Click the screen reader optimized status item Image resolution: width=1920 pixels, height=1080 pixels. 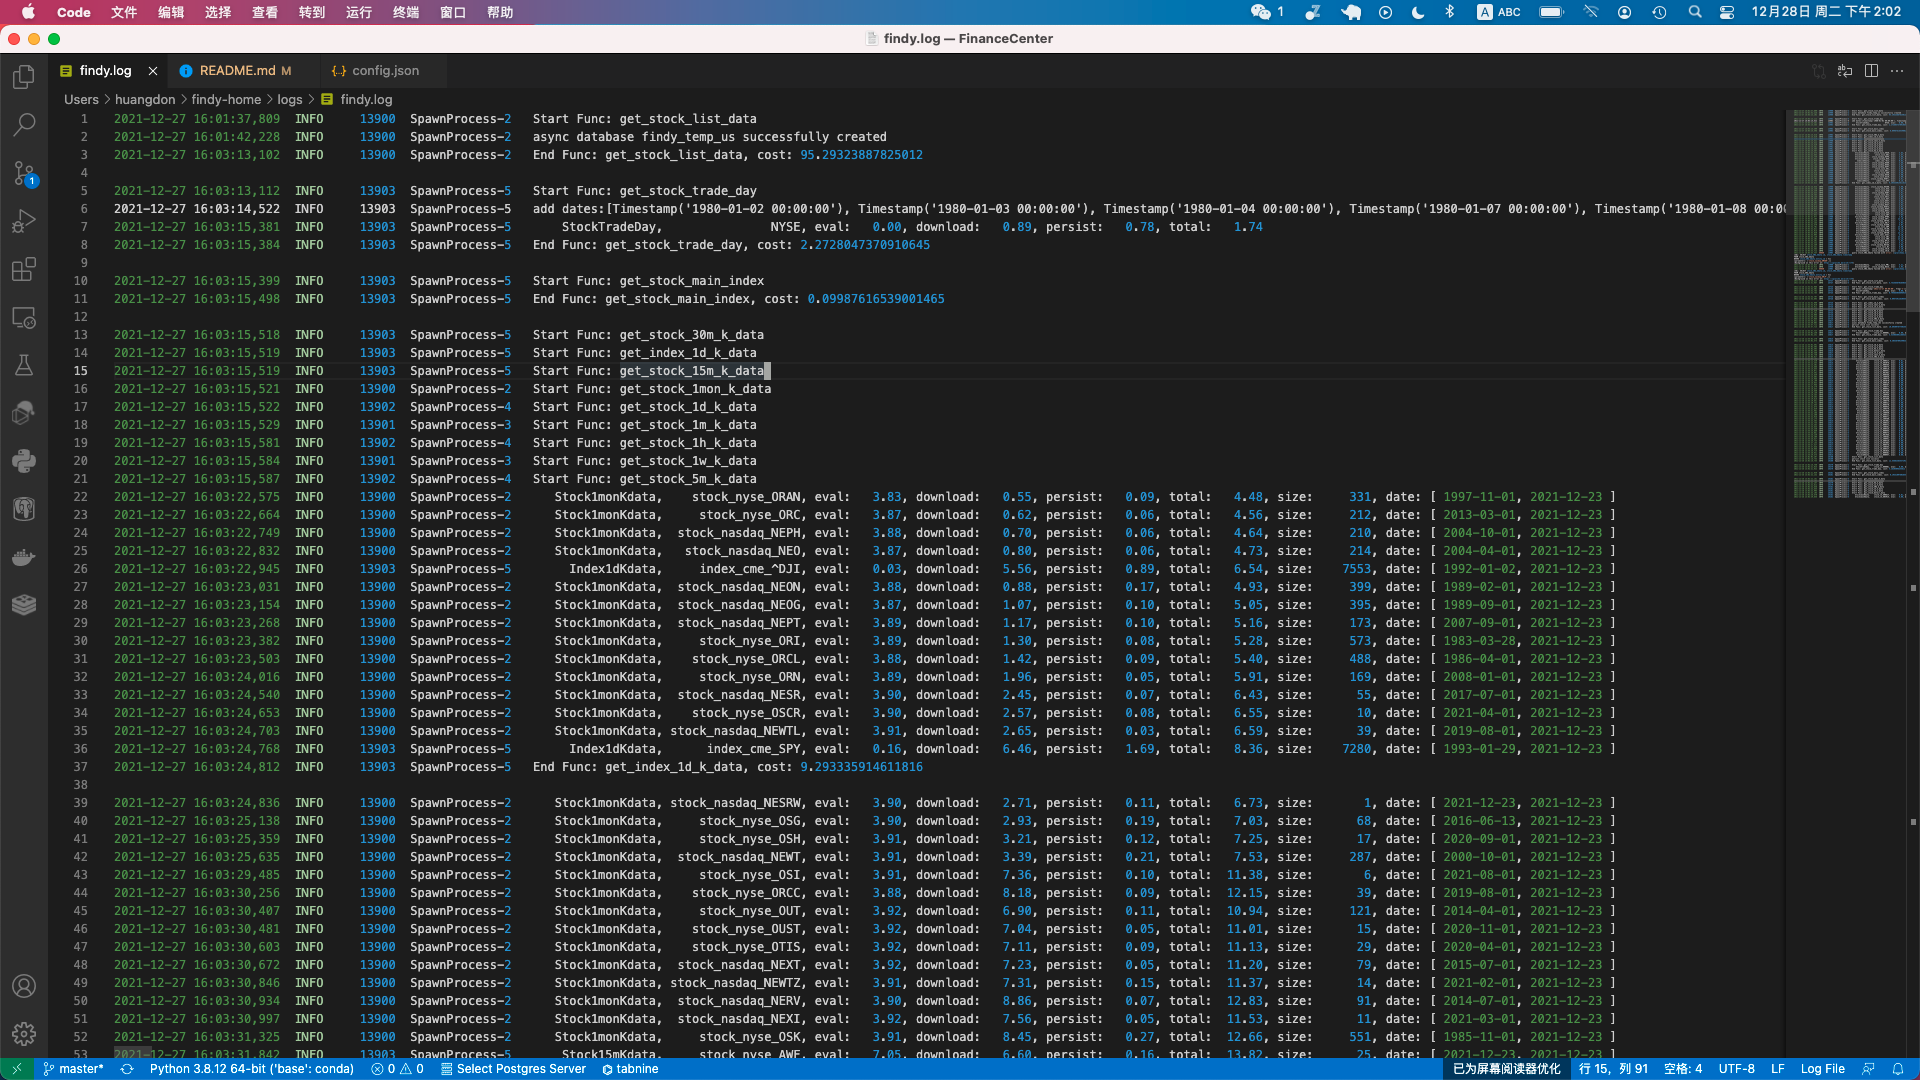(x=1506, y=1069)
